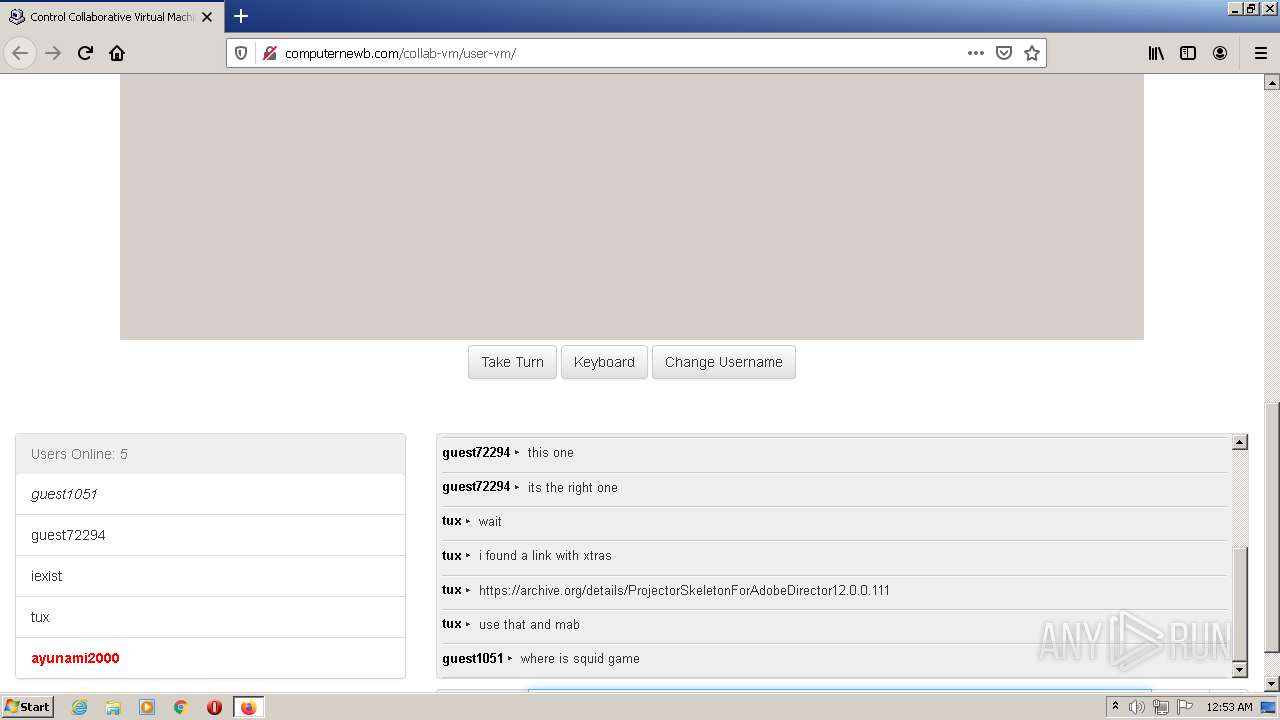Open a new browser tab
The image size is (1280, 720).
coord(241,16)
